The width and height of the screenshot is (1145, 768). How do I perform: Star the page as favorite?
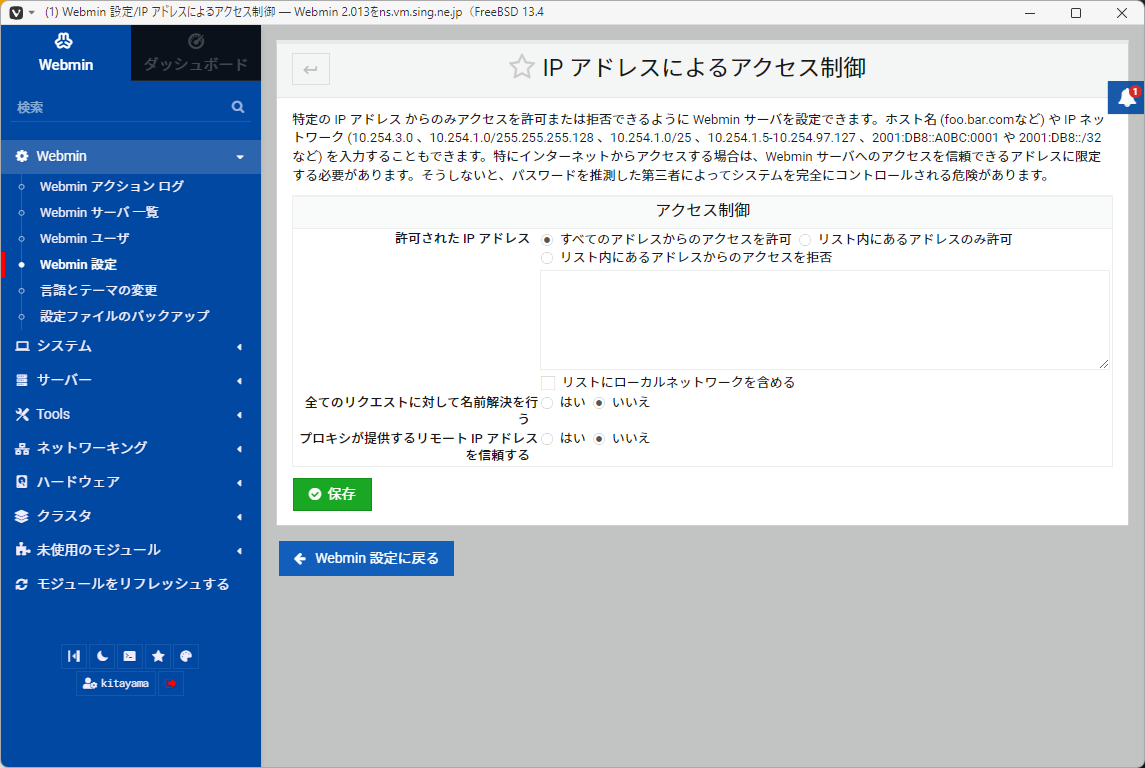(x=521, y=67)
